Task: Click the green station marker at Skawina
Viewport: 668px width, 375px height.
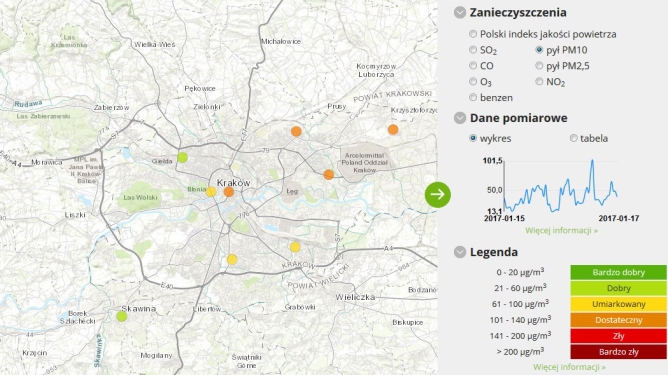Action: (122, 317)
